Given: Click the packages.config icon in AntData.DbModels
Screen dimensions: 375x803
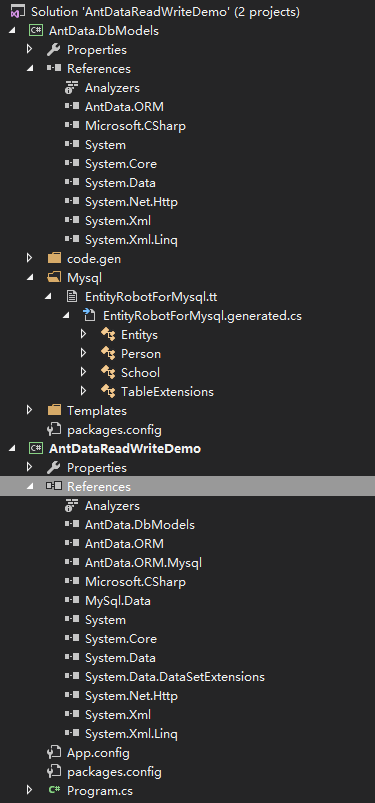Looking at the screenshot, I should pos(54,429).
